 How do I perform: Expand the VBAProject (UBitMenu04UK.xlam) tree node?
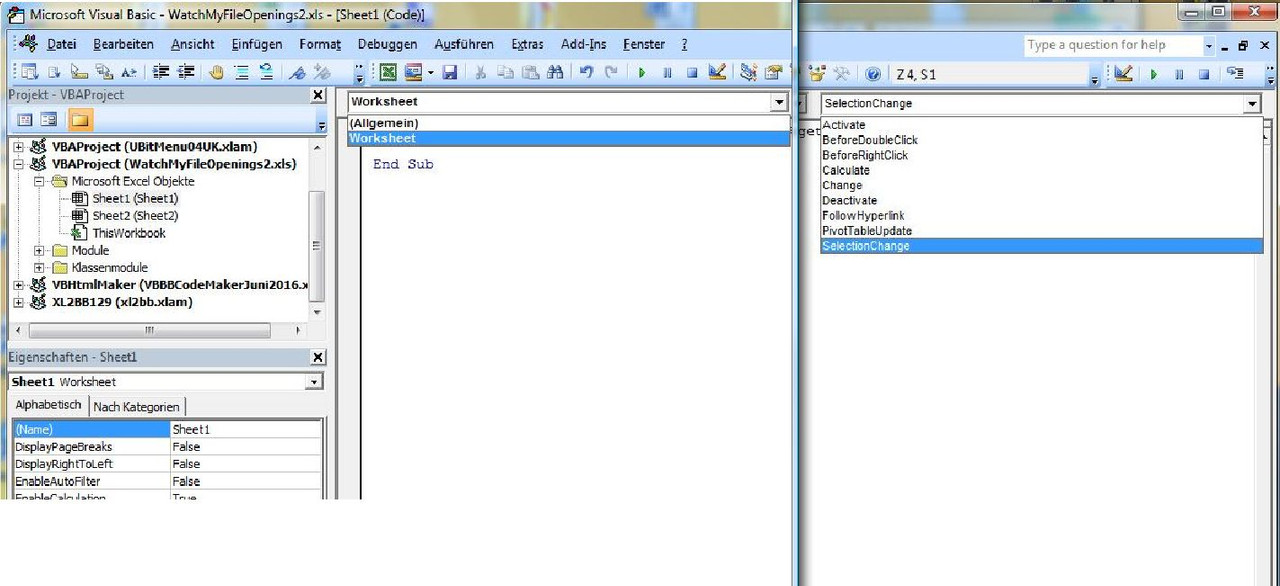18,146
